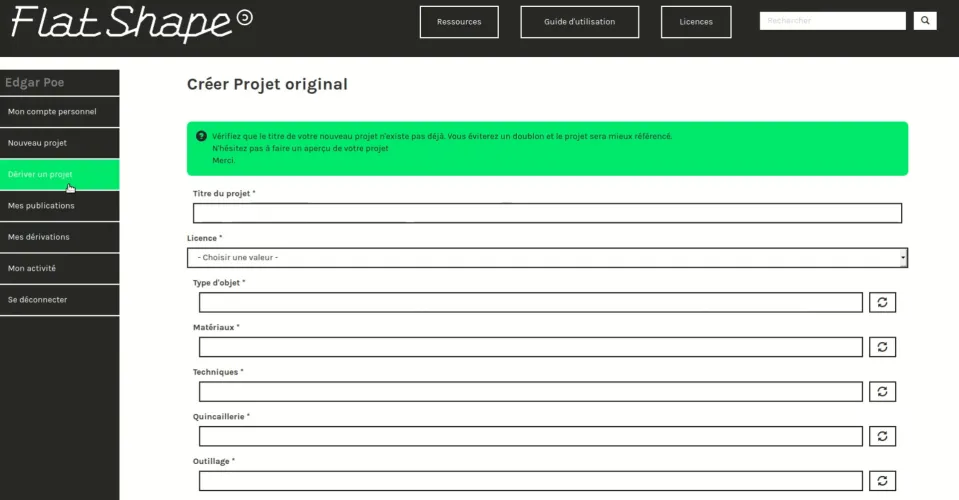This screenshot has width=959, height=500.
Task: Focus the Titre du projet field
Action: tap(547, 213)
